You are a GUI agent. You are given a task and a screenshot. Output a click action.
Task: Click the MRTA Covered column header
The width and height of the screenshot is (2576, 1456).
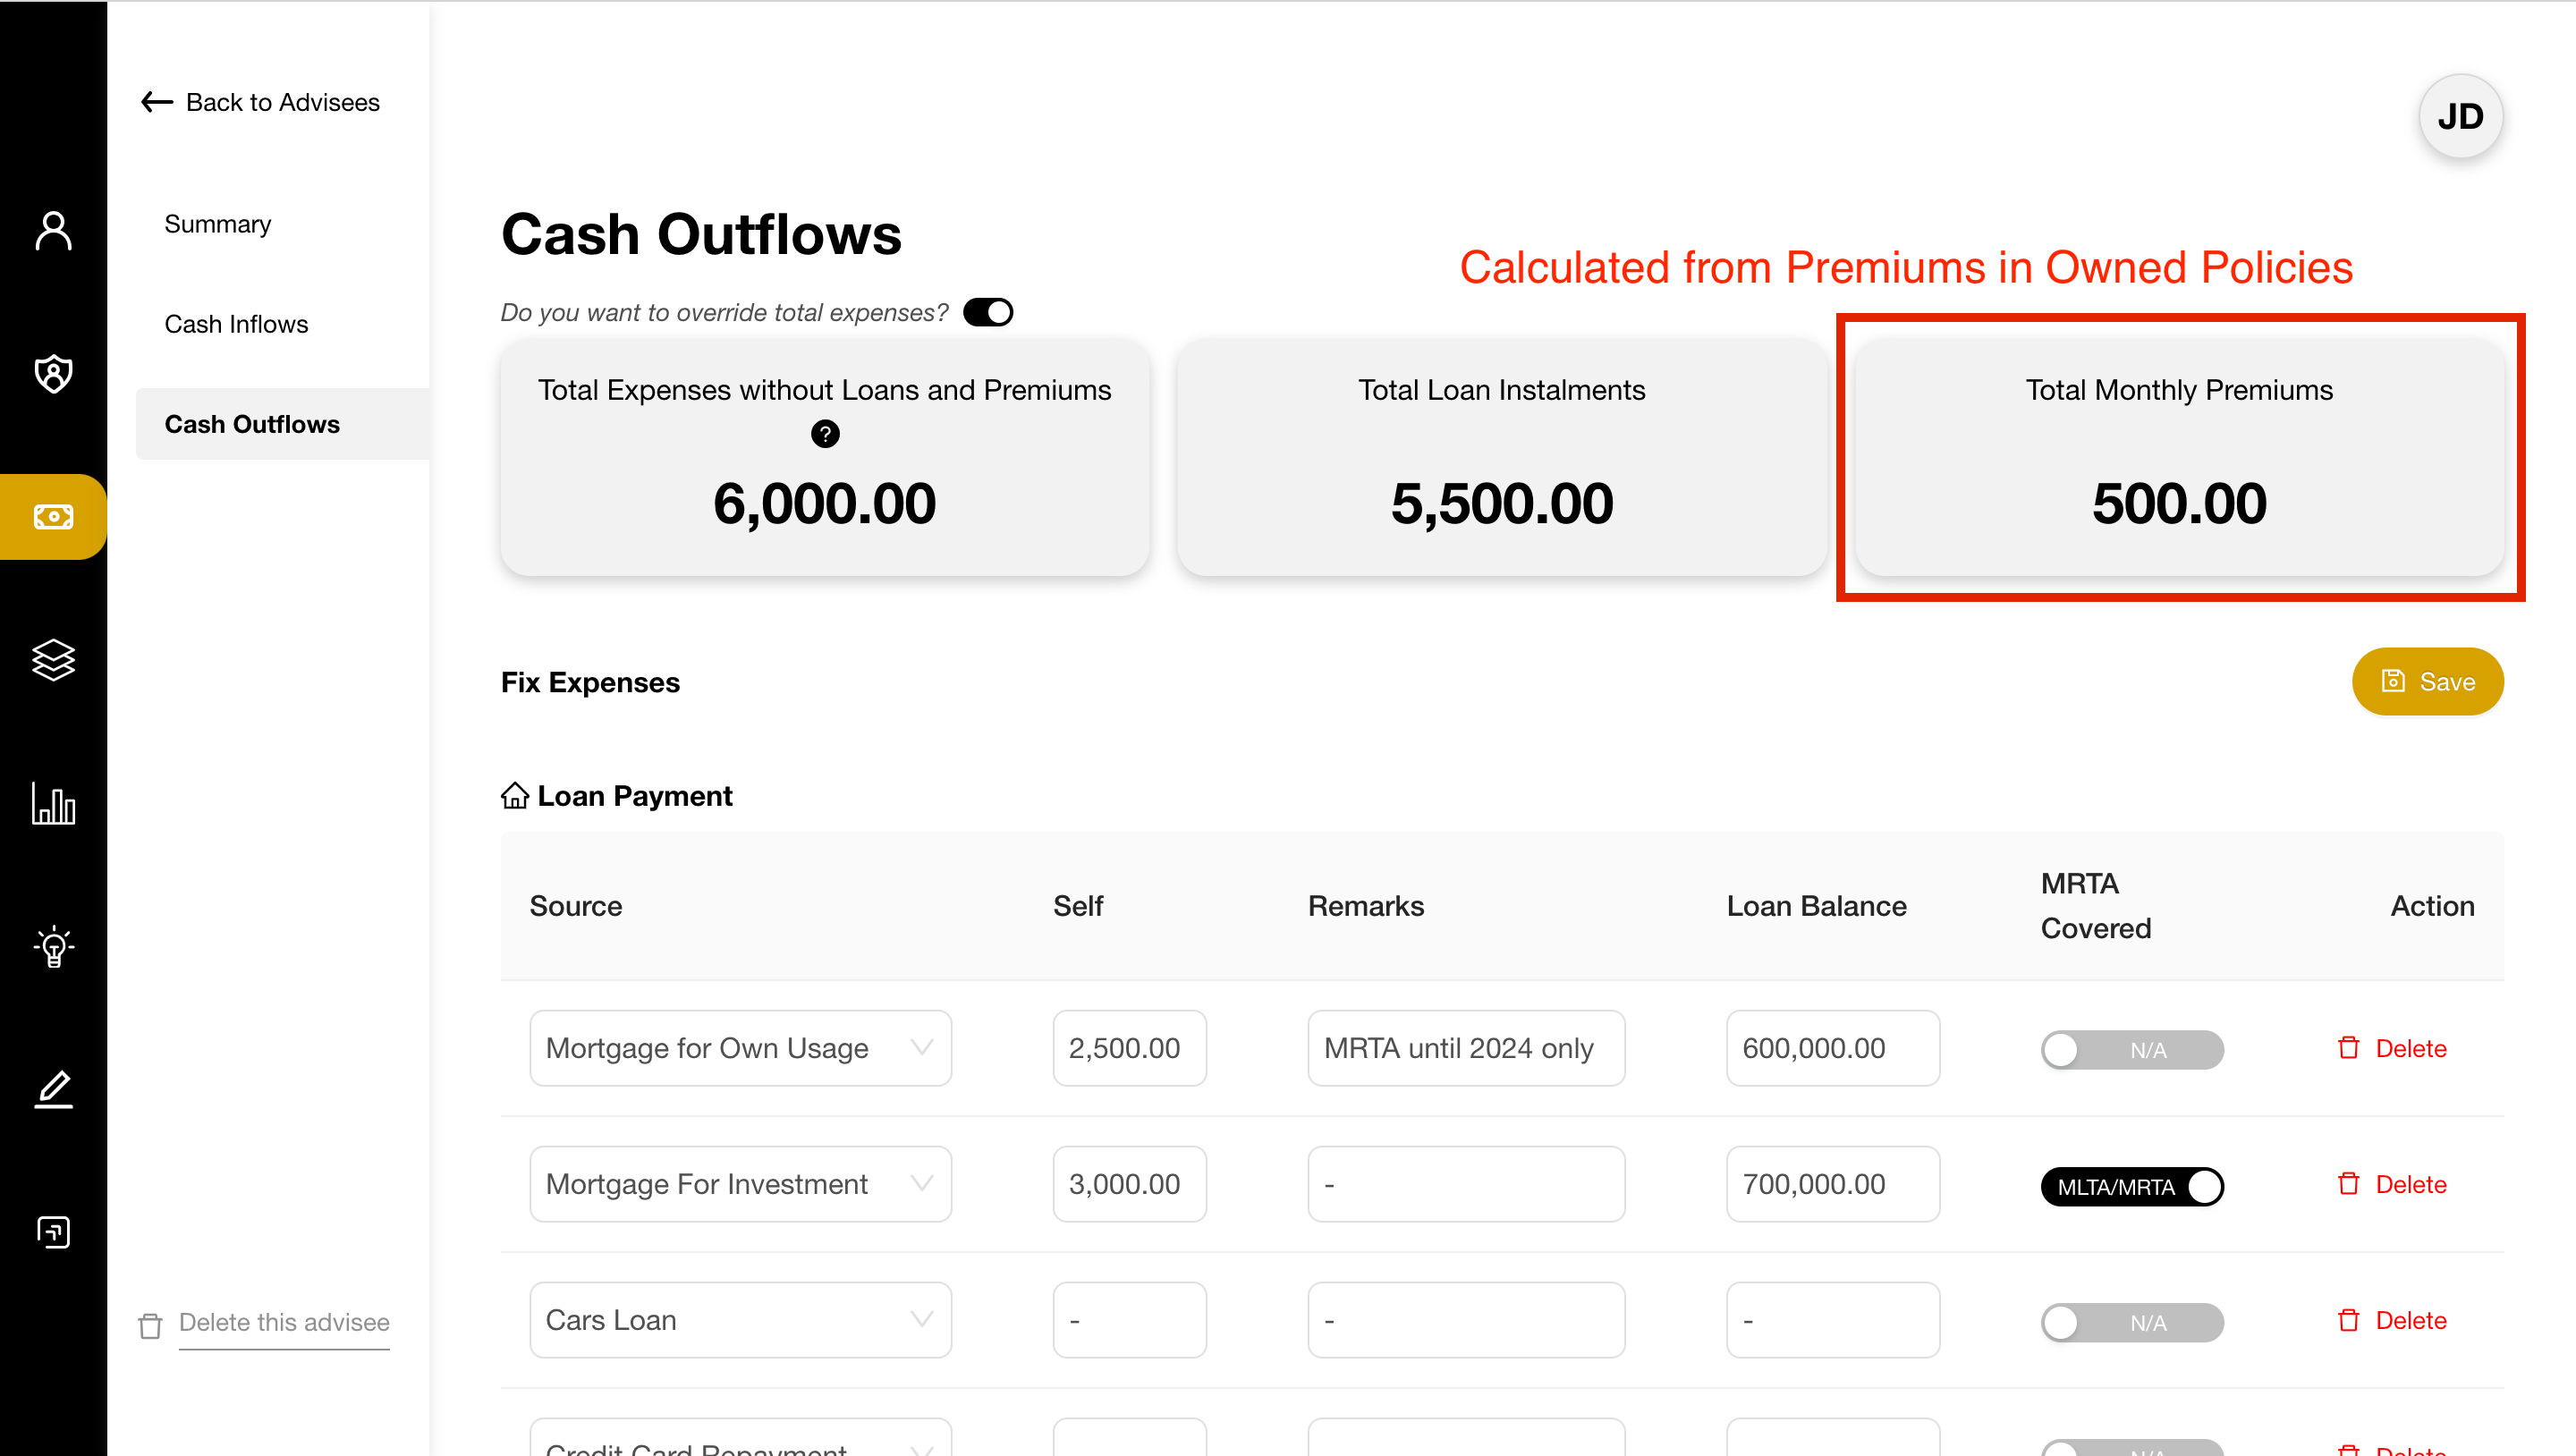[x=2095, y=906]
